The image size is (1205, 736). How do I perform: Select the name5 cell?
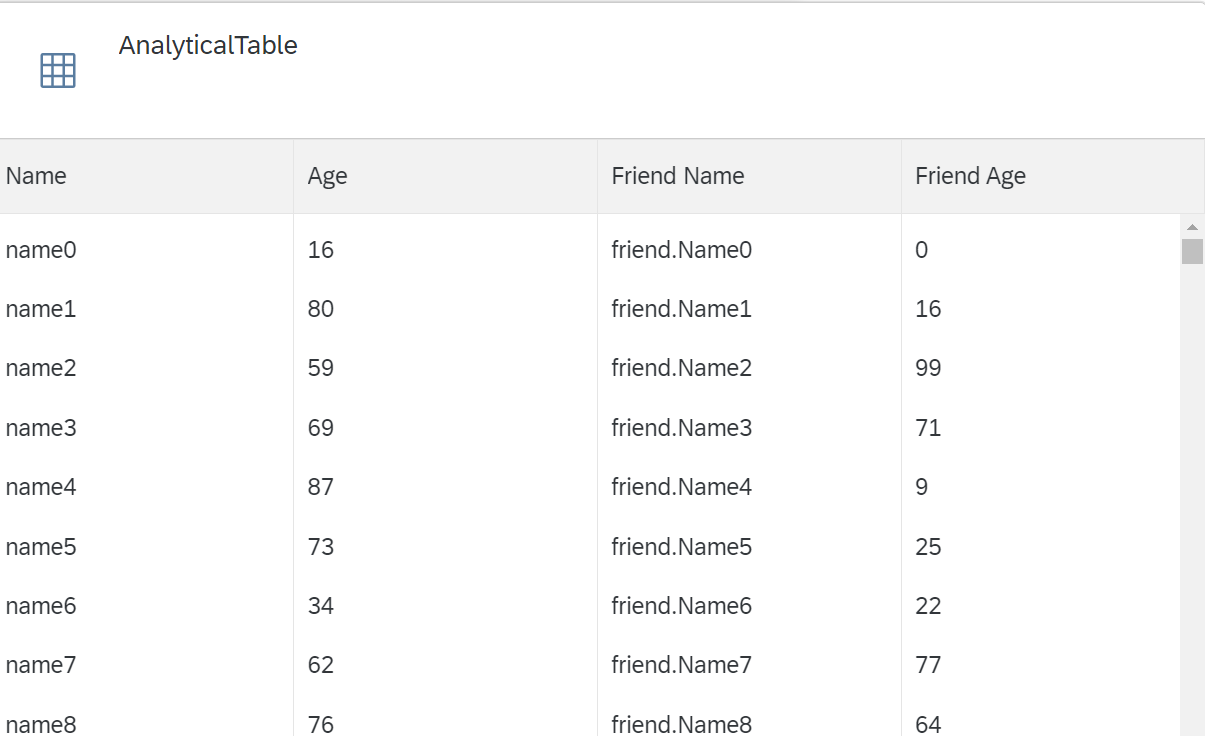click(41, 547)
